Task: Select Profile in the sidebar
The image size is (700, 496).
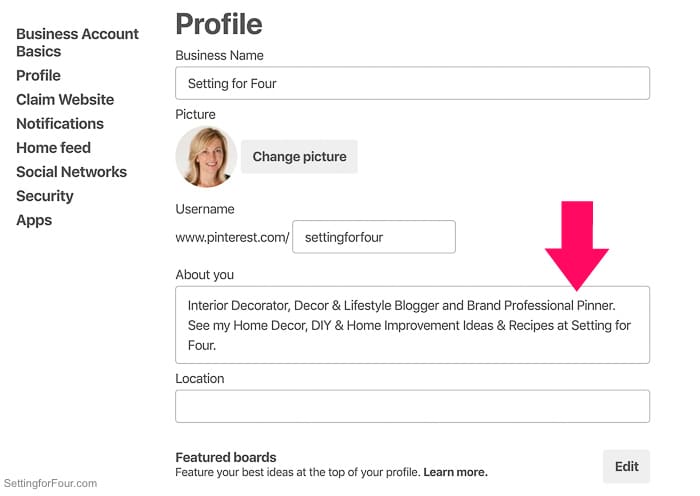Action: tap(38, 75)
